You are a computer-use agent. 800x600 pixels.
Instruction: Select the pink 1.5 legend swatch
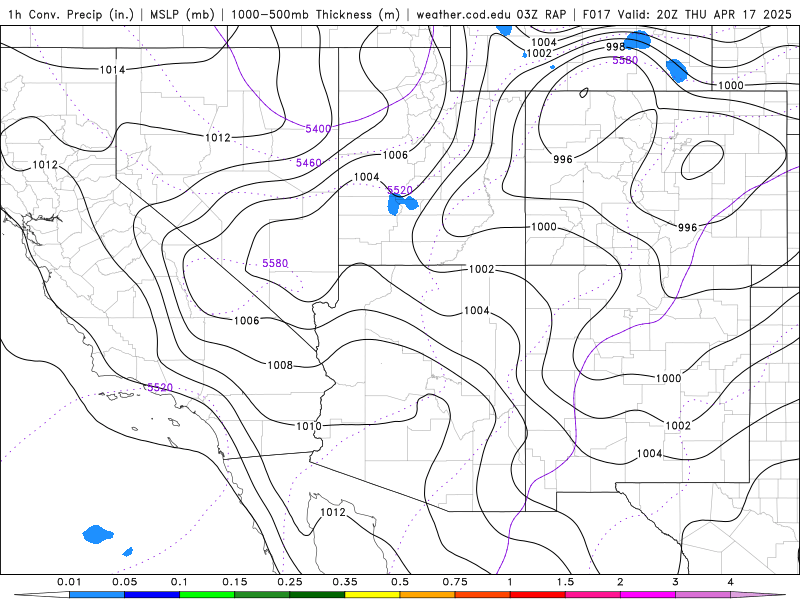point(593,595)
